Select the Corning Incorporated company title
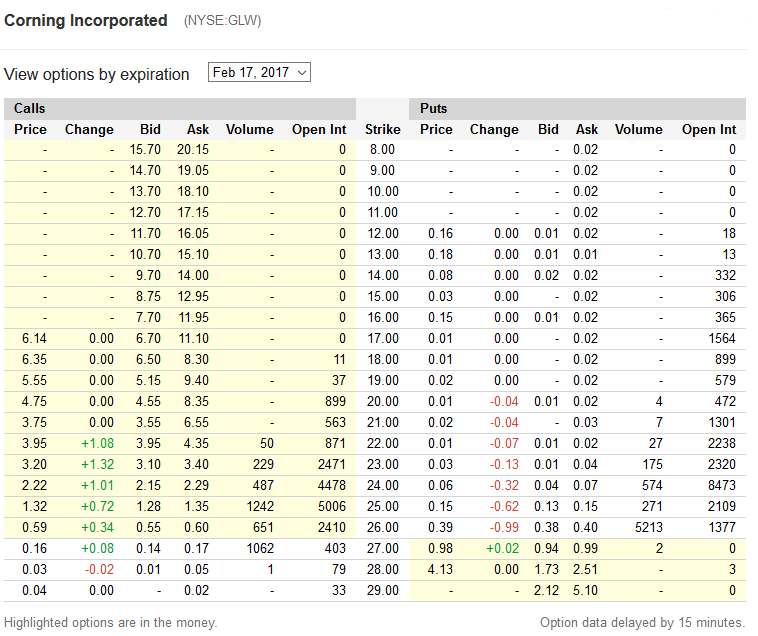 (x=86, y=20)
